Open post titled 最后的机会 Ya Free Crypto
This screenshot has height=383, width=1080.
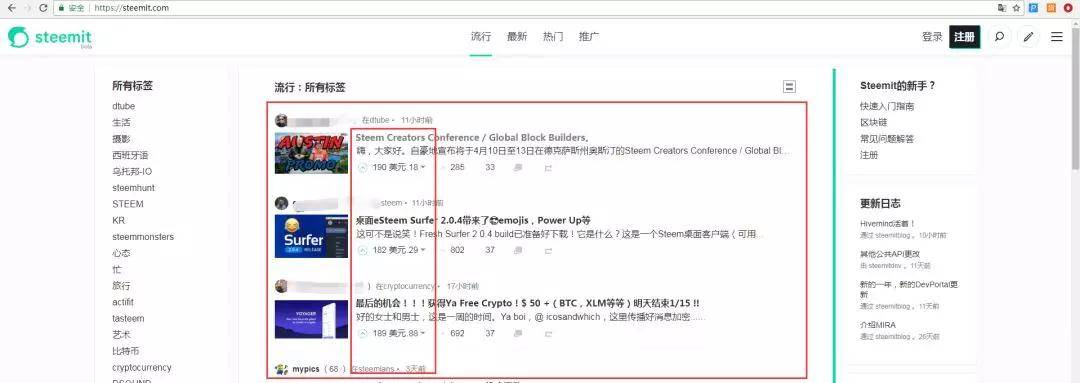coord(528,303)
